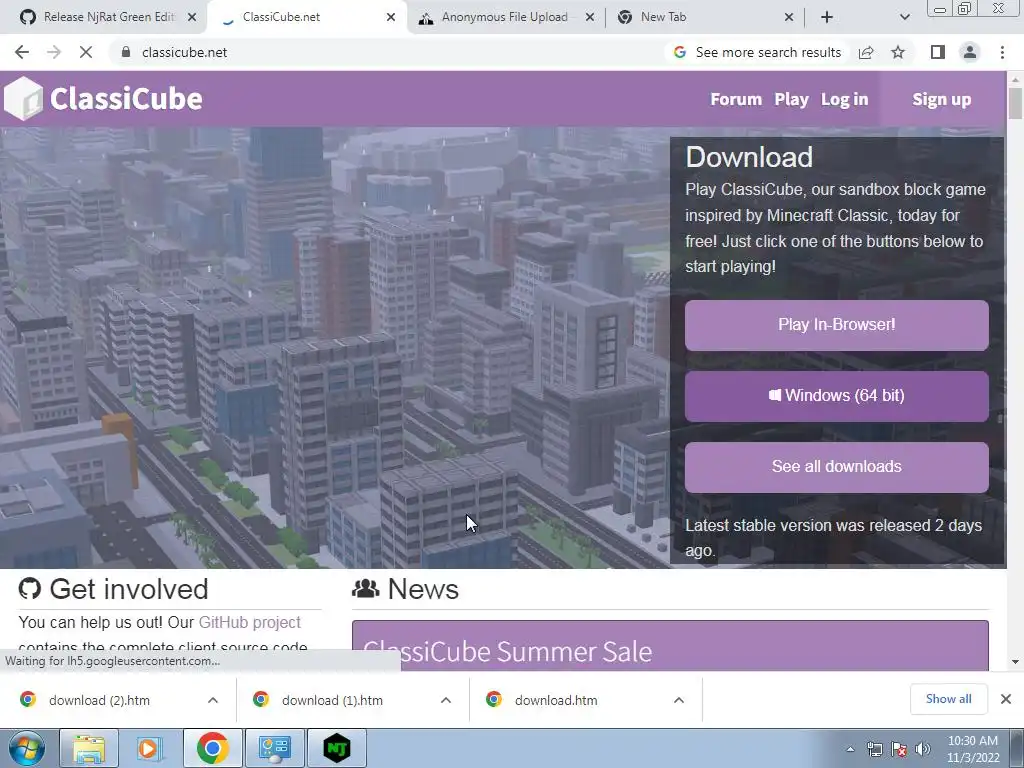Open the browser side panel icon
Image resolution: width=1024 pixels, height=768 pixels.
tap(938, 52)
